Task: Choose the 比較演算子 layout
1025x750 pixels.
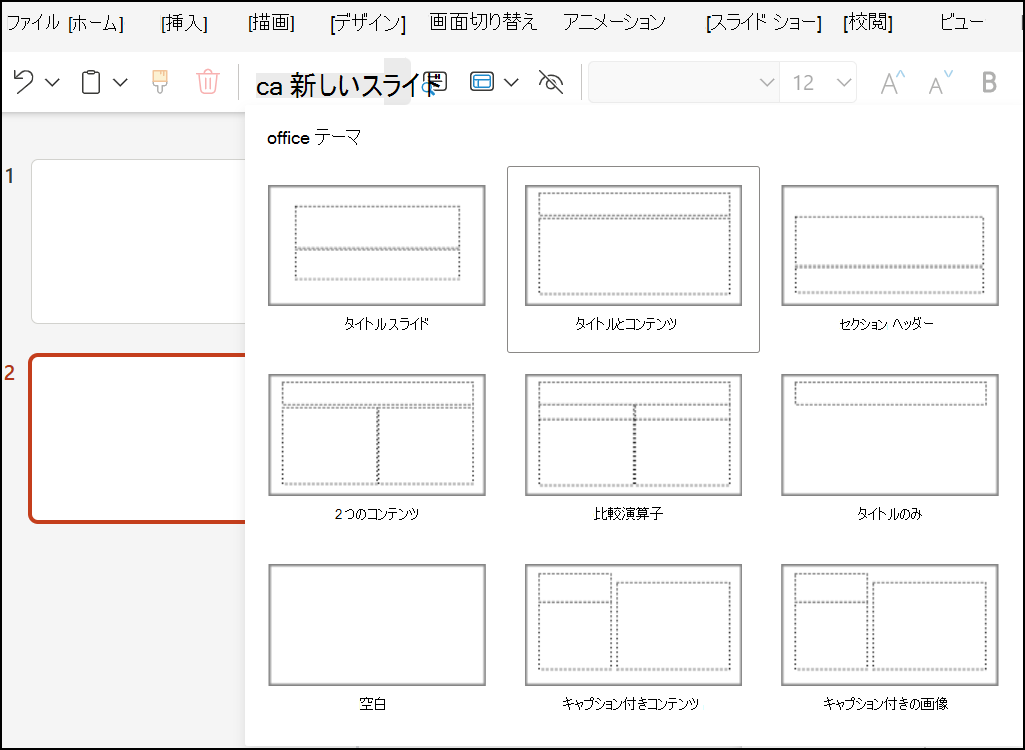Action: (x=633, y=448)
